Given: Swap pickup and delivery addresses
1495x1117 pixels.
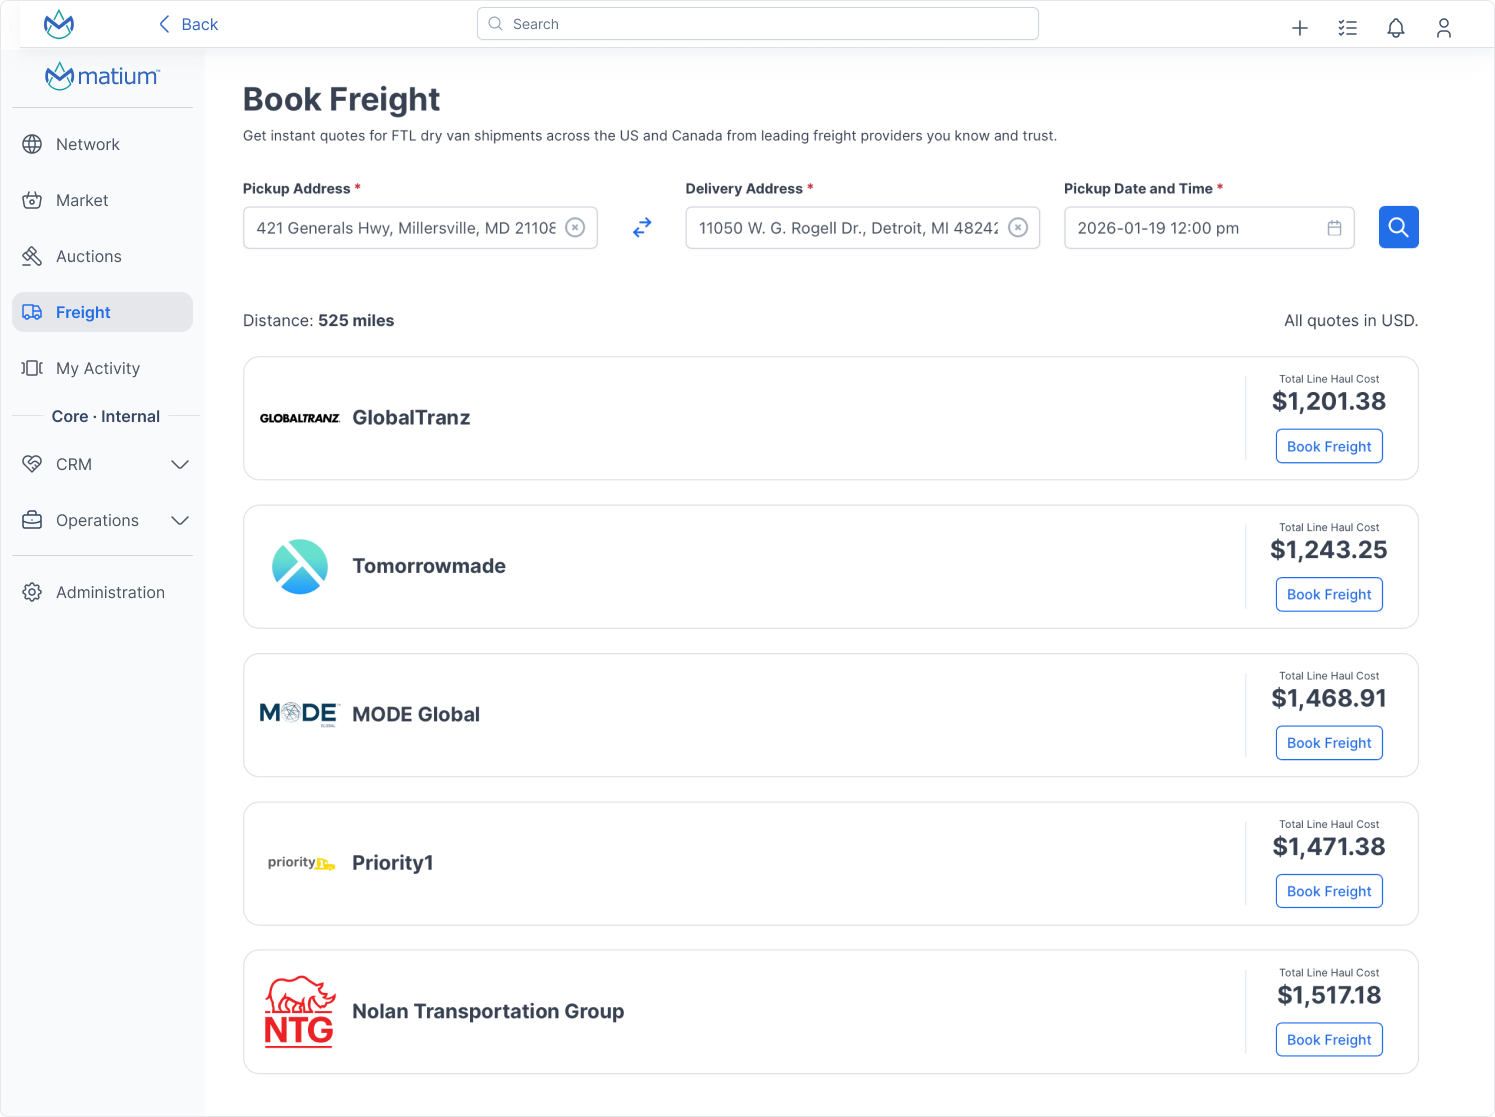Looking at the screenshot, I should click(641, 227).
